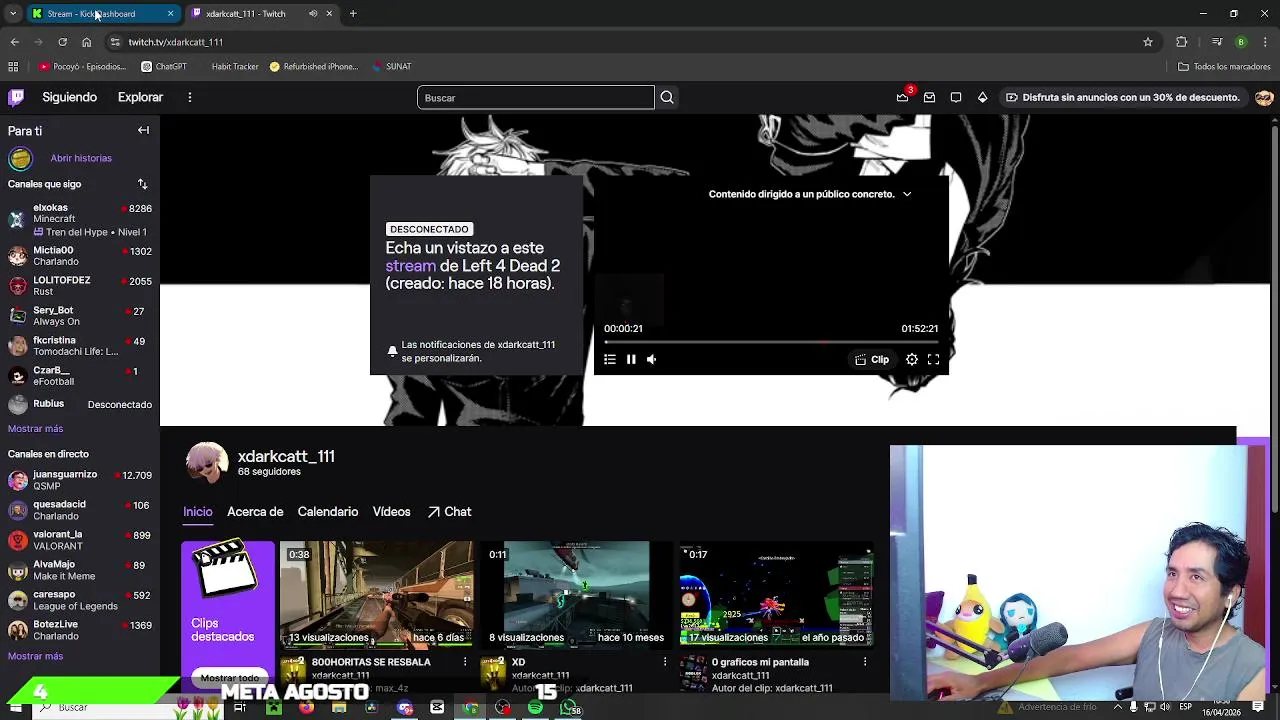Open the Calendario channel tab
Screen dimensions: 1280x720
pyautogui.click(x=328, y=511)
